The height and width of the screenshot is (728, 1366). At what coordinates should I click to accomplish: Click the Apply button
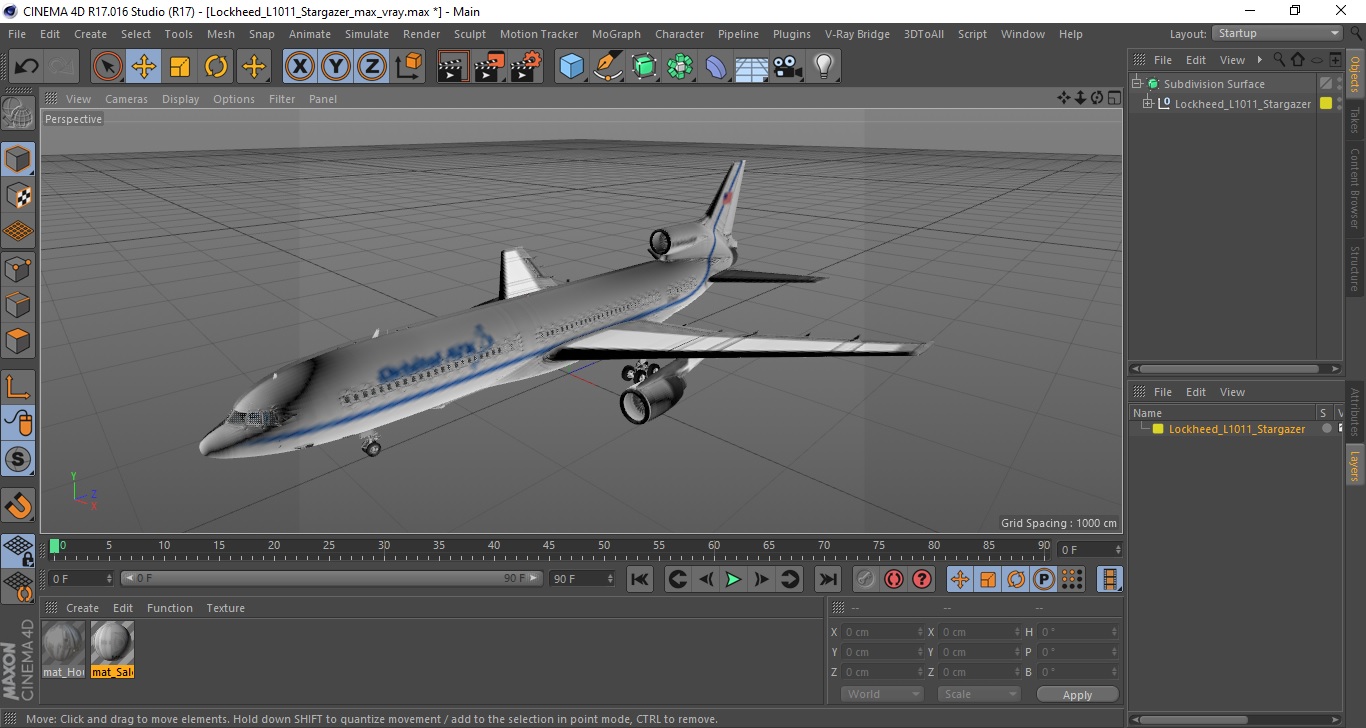point(1077,694)
